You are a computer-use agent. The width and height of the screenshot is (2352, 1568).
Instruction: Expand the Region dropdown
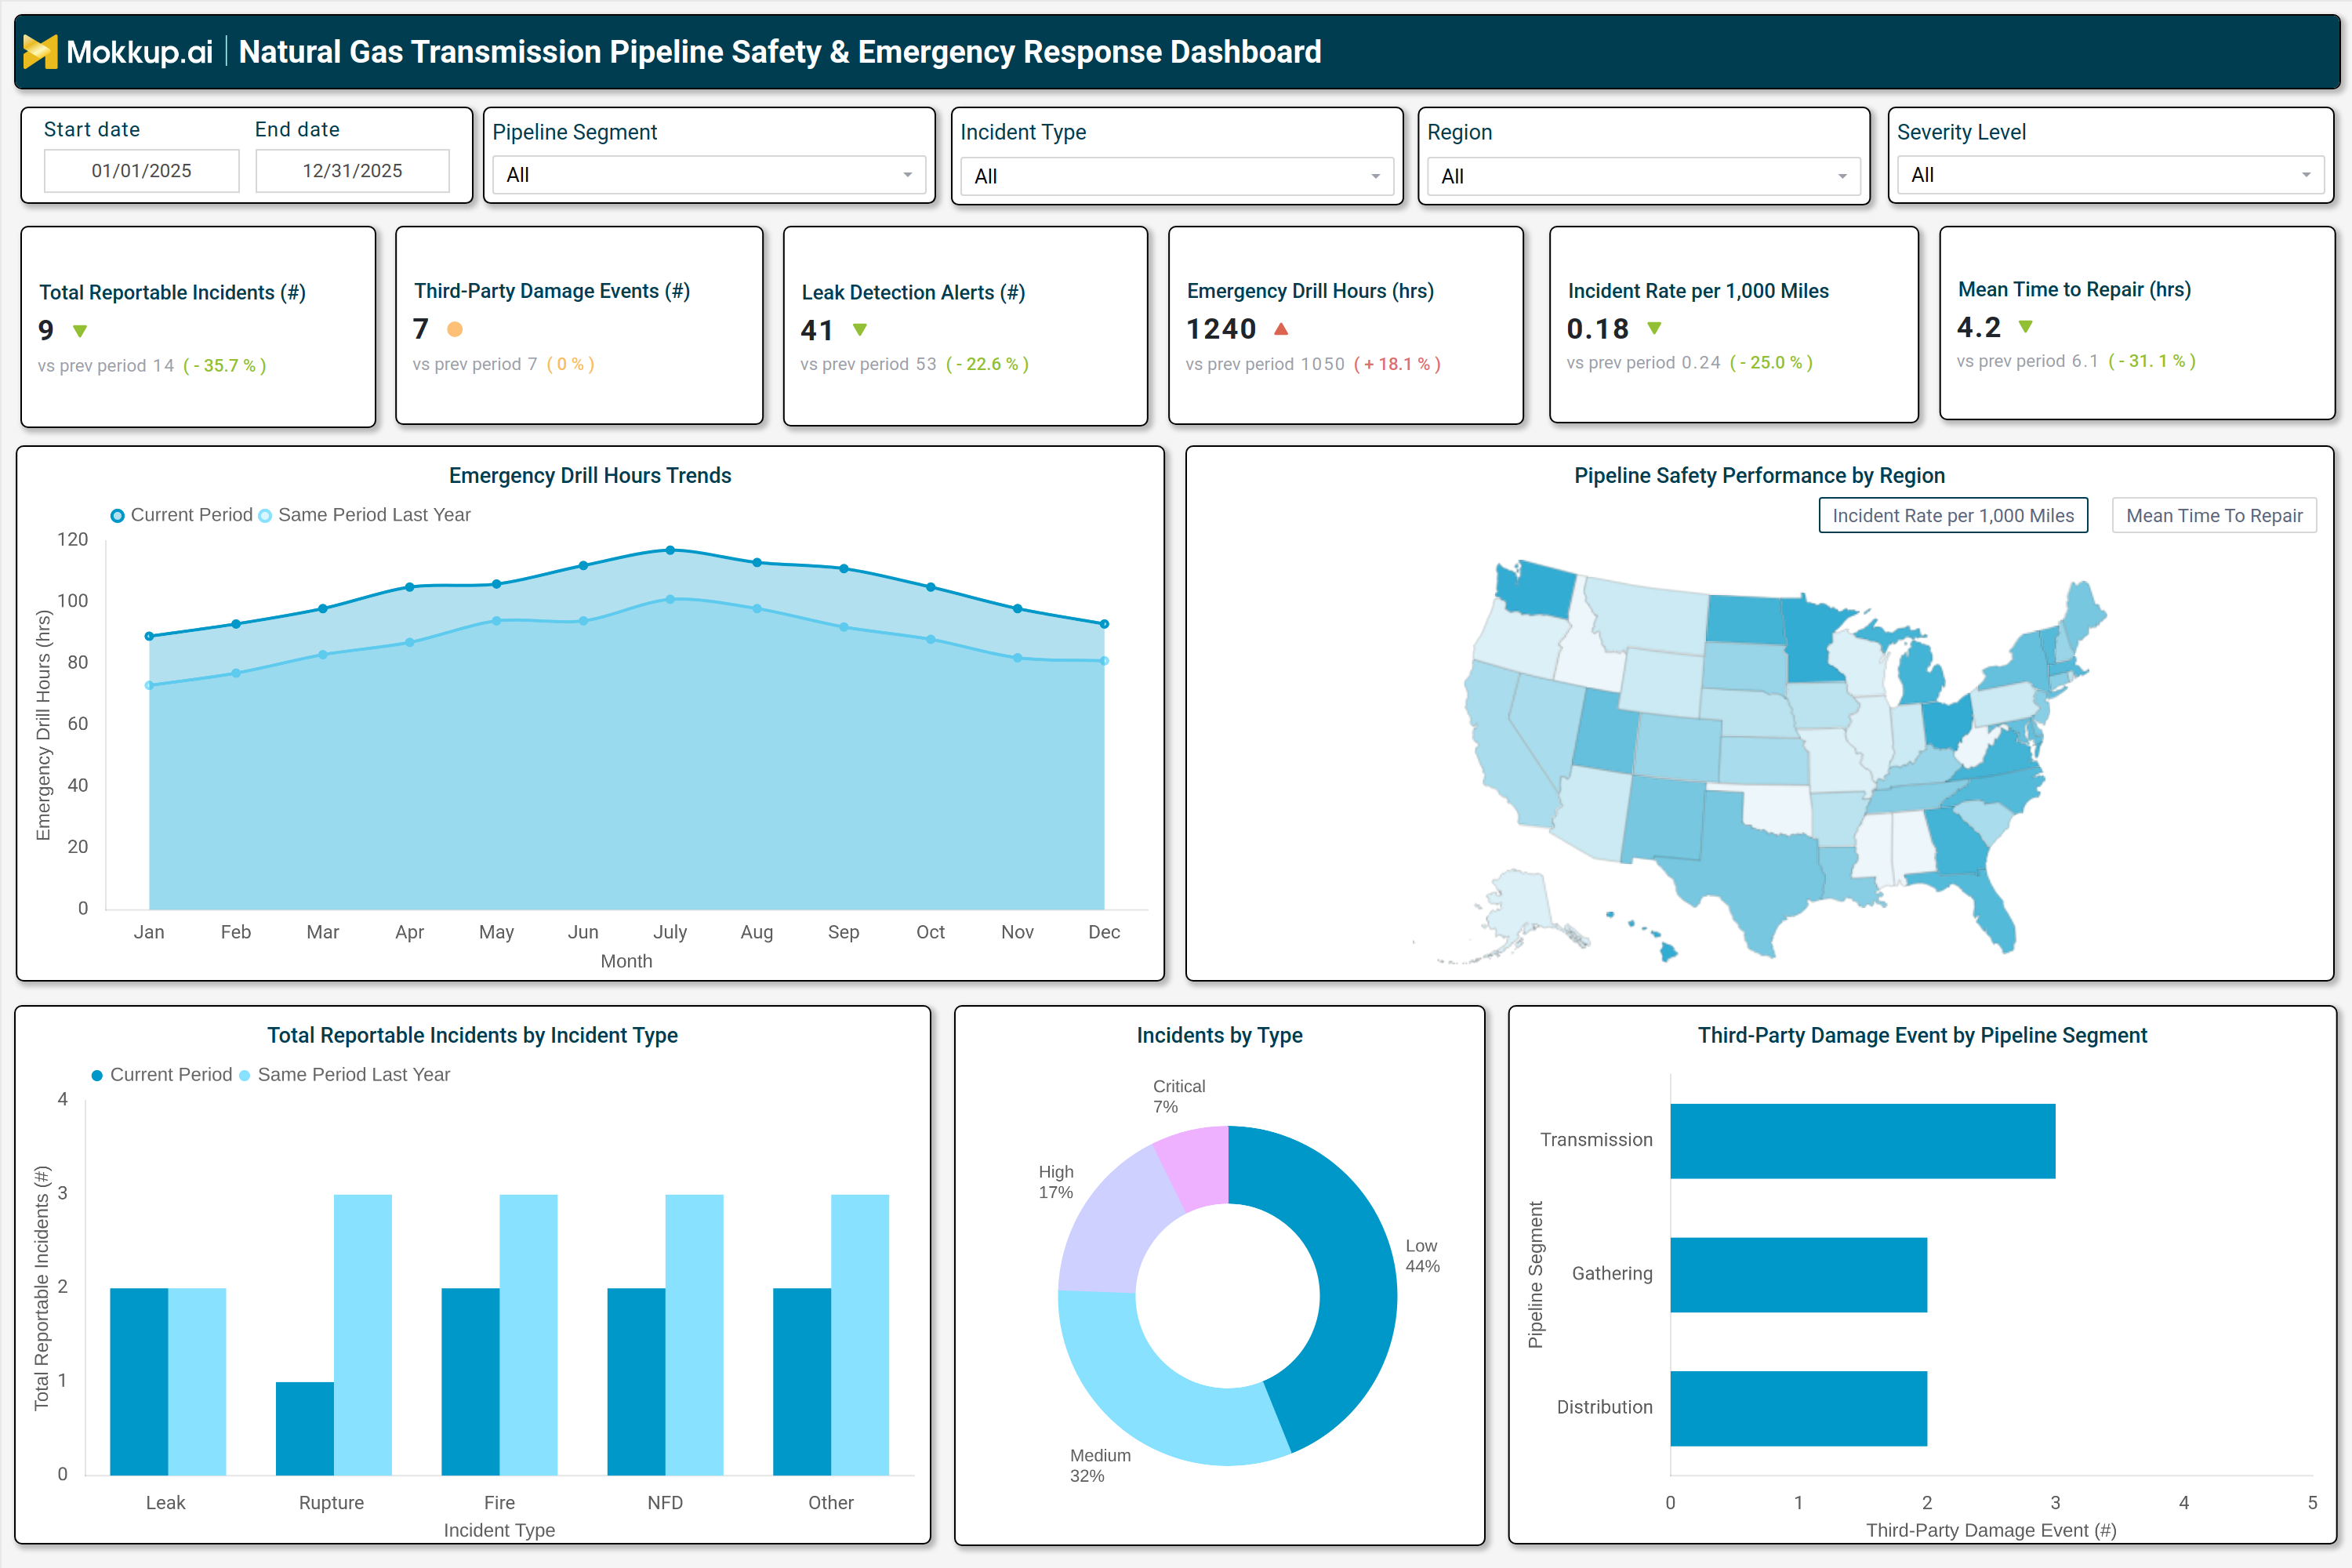point(1643,176)
